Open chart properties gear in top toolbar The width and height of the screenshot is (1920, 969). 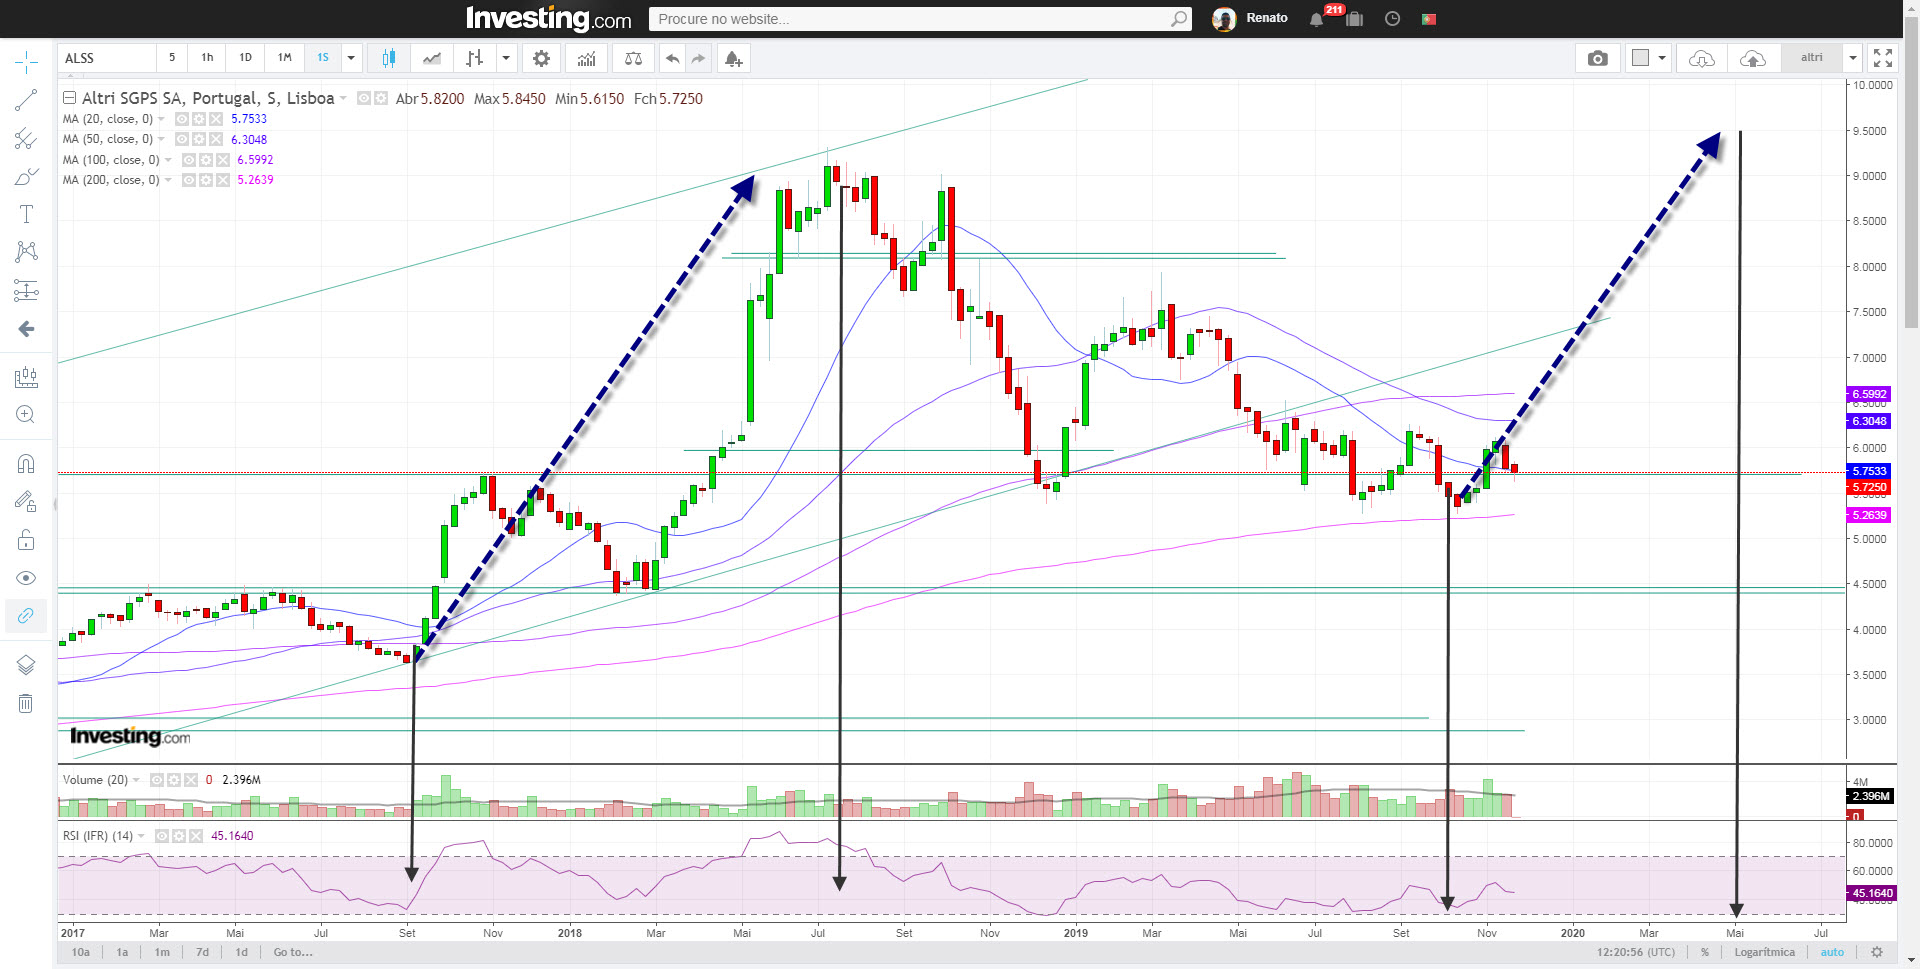[x=541, y=58]
